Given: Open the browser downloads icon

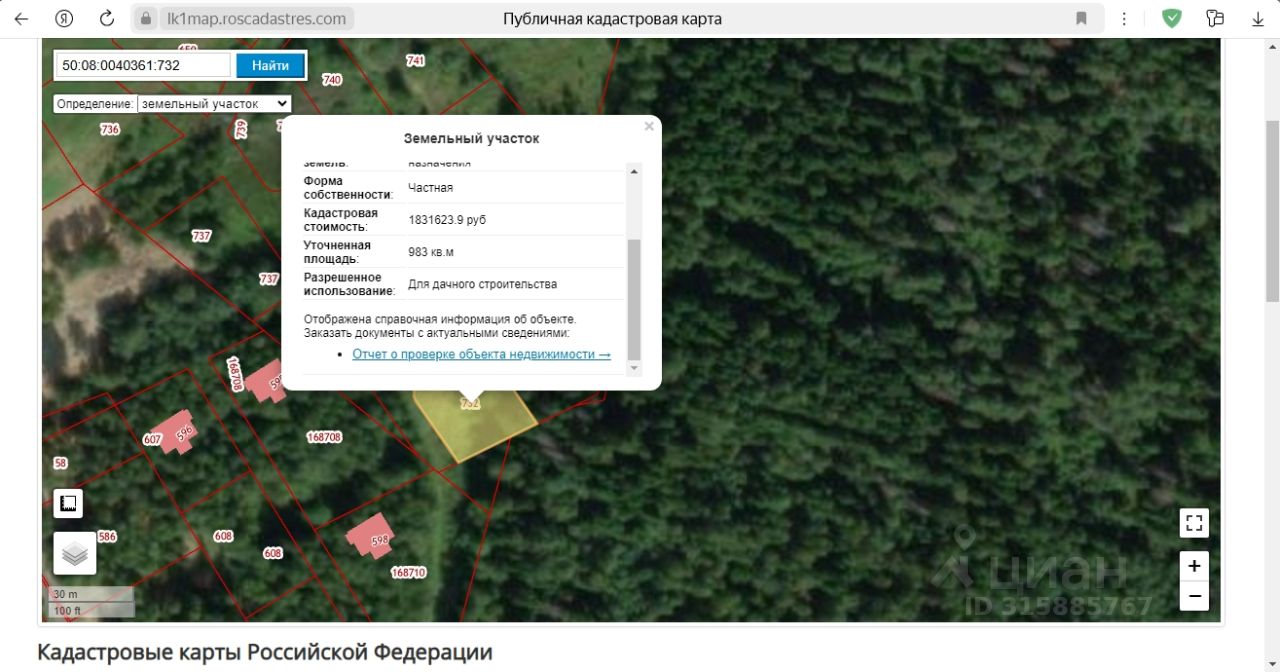Looking at the screenshot, I should 1258,19.
